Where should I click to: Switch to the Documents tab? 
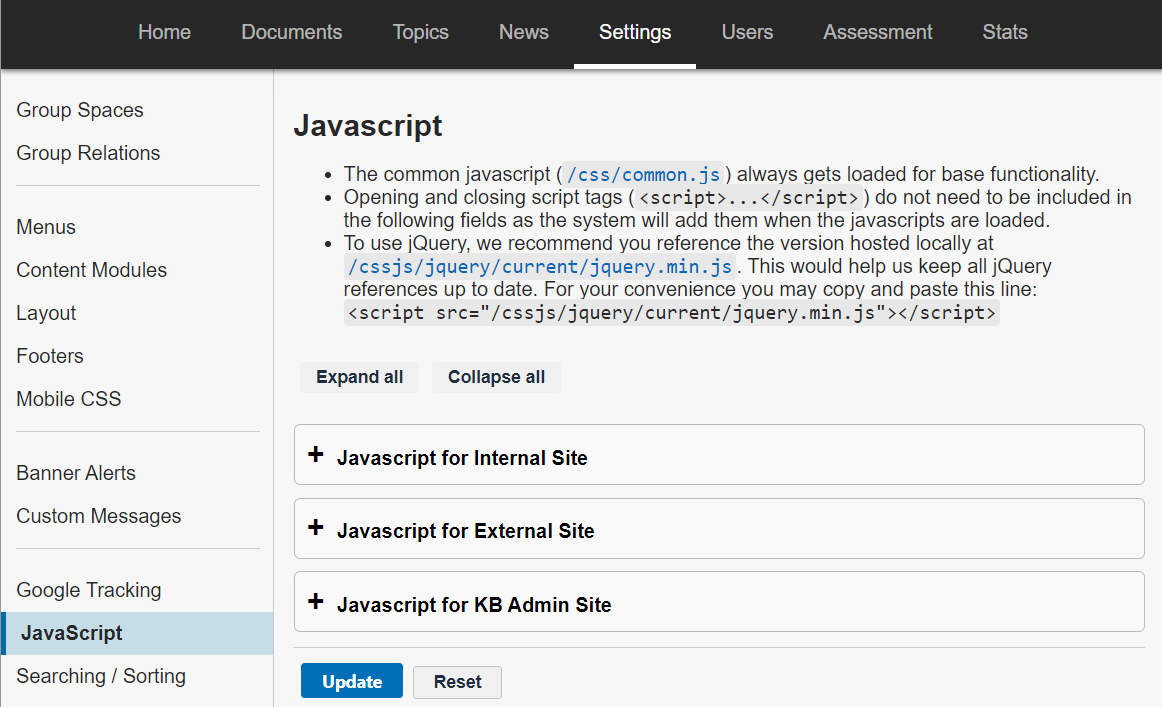(x=292, y=33)
